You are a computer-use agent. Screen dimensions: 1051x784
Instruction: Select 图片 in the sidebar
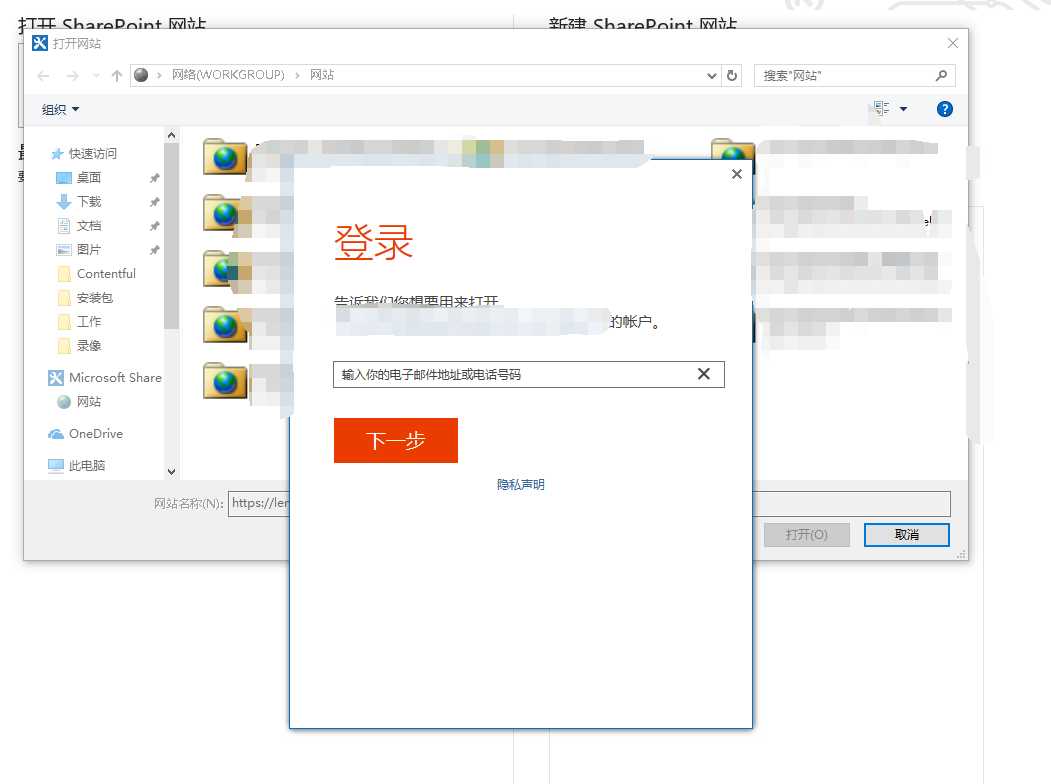pyautogui.click(x=88, y=250)
